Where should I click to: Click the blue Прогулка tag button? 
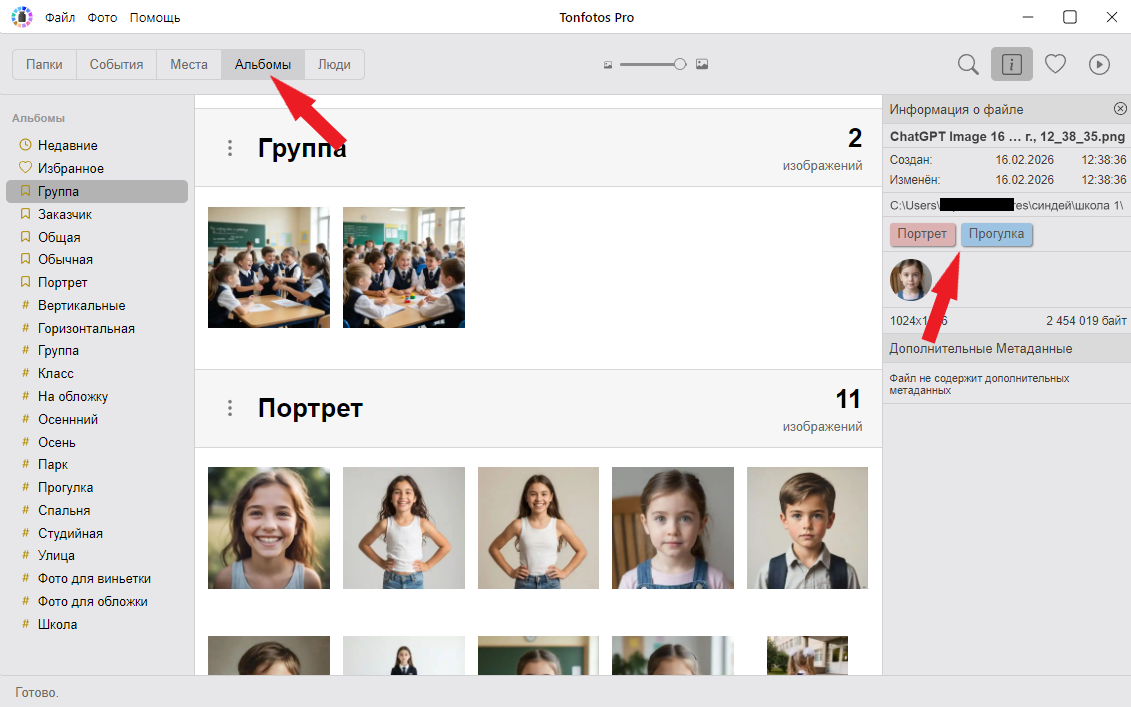996,234
